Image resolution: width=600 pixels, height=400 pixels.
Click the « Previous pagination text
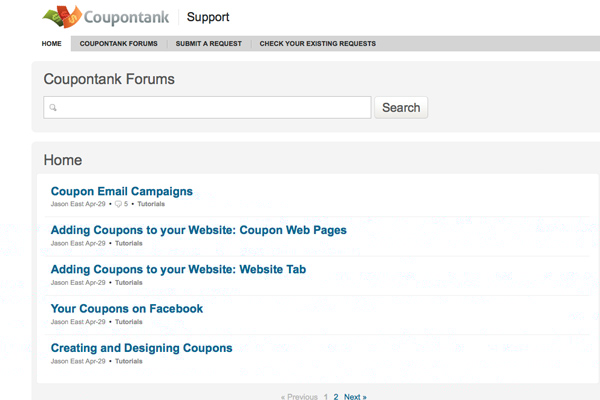click(299, 397)
